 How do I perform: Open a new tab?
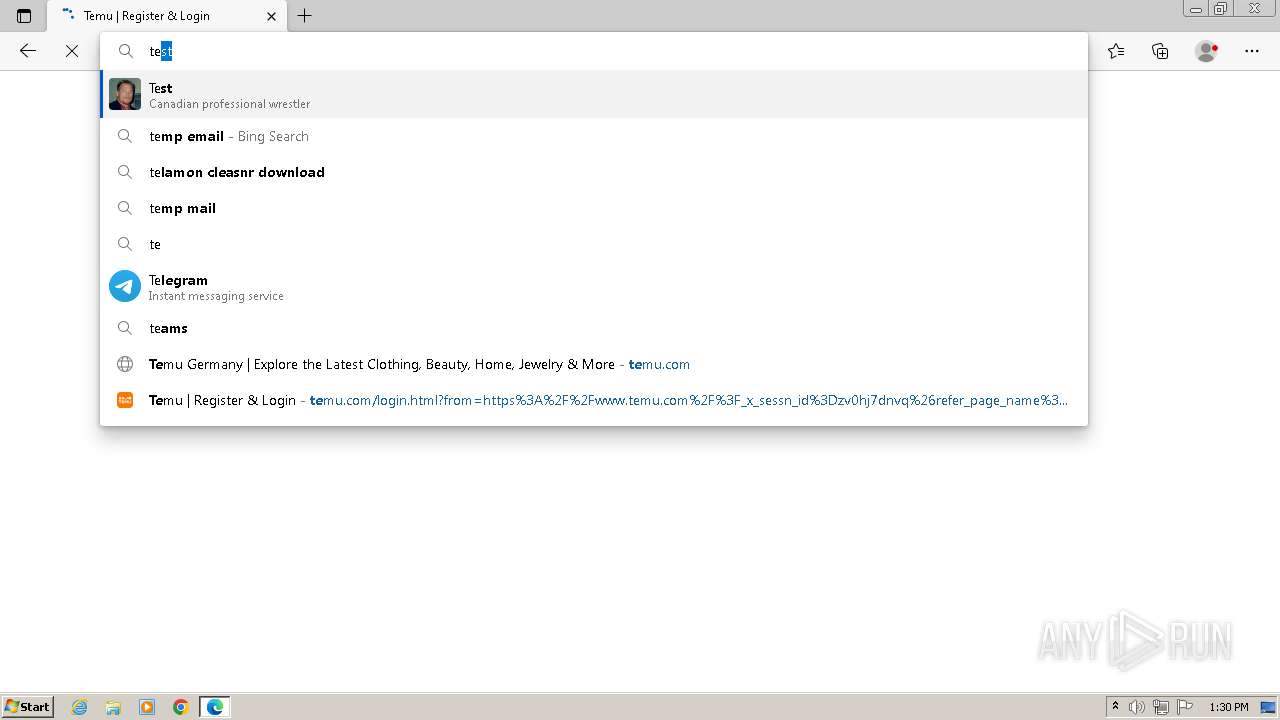[305, 16]
